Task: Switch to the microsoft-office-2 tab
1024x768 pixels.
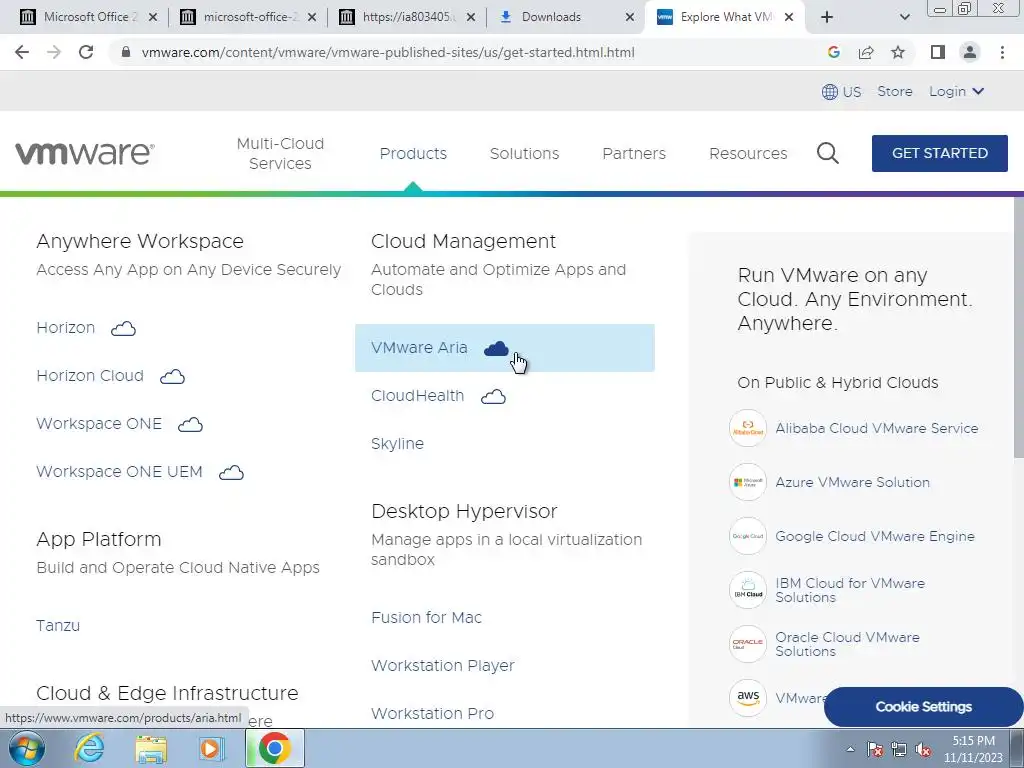Action: (248, 17)
